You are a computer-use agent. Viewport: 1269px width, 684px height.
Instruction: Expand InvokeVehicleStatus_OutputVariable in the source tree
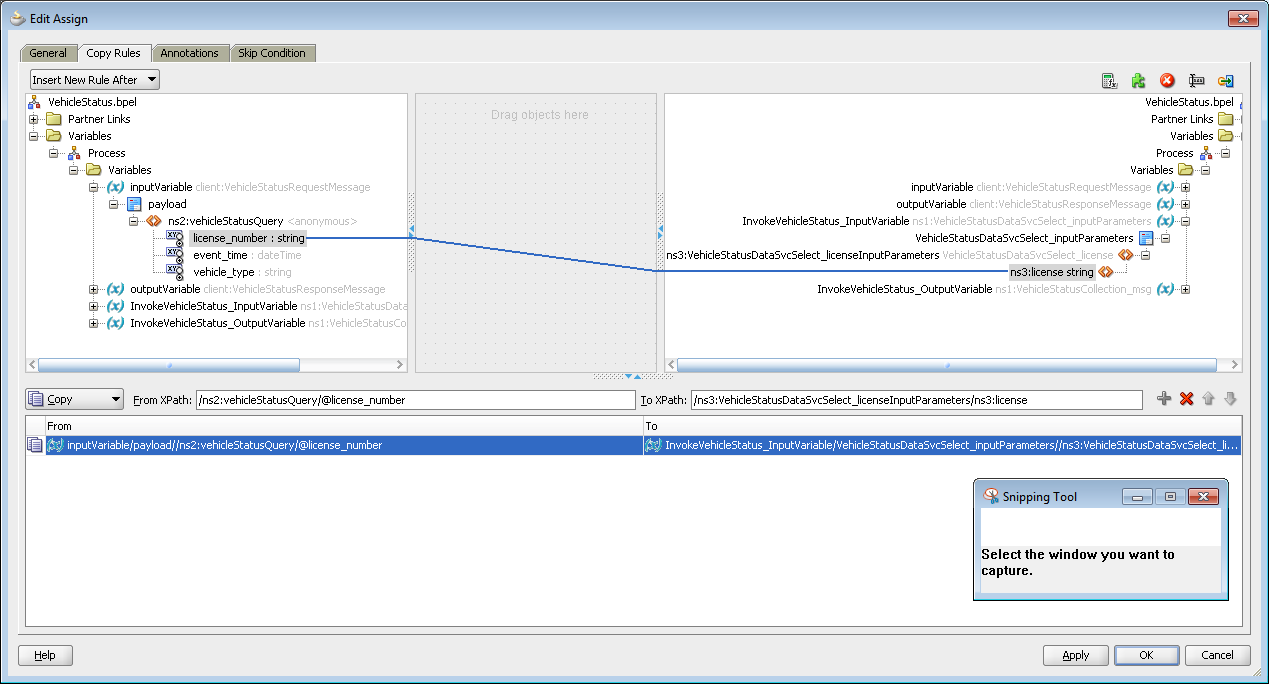[94, 323]
